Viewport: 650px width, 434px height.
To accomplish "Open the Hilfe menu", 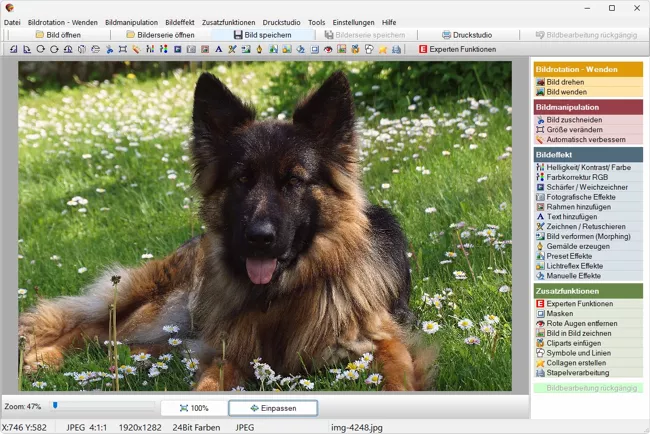I will pos(389,22).
